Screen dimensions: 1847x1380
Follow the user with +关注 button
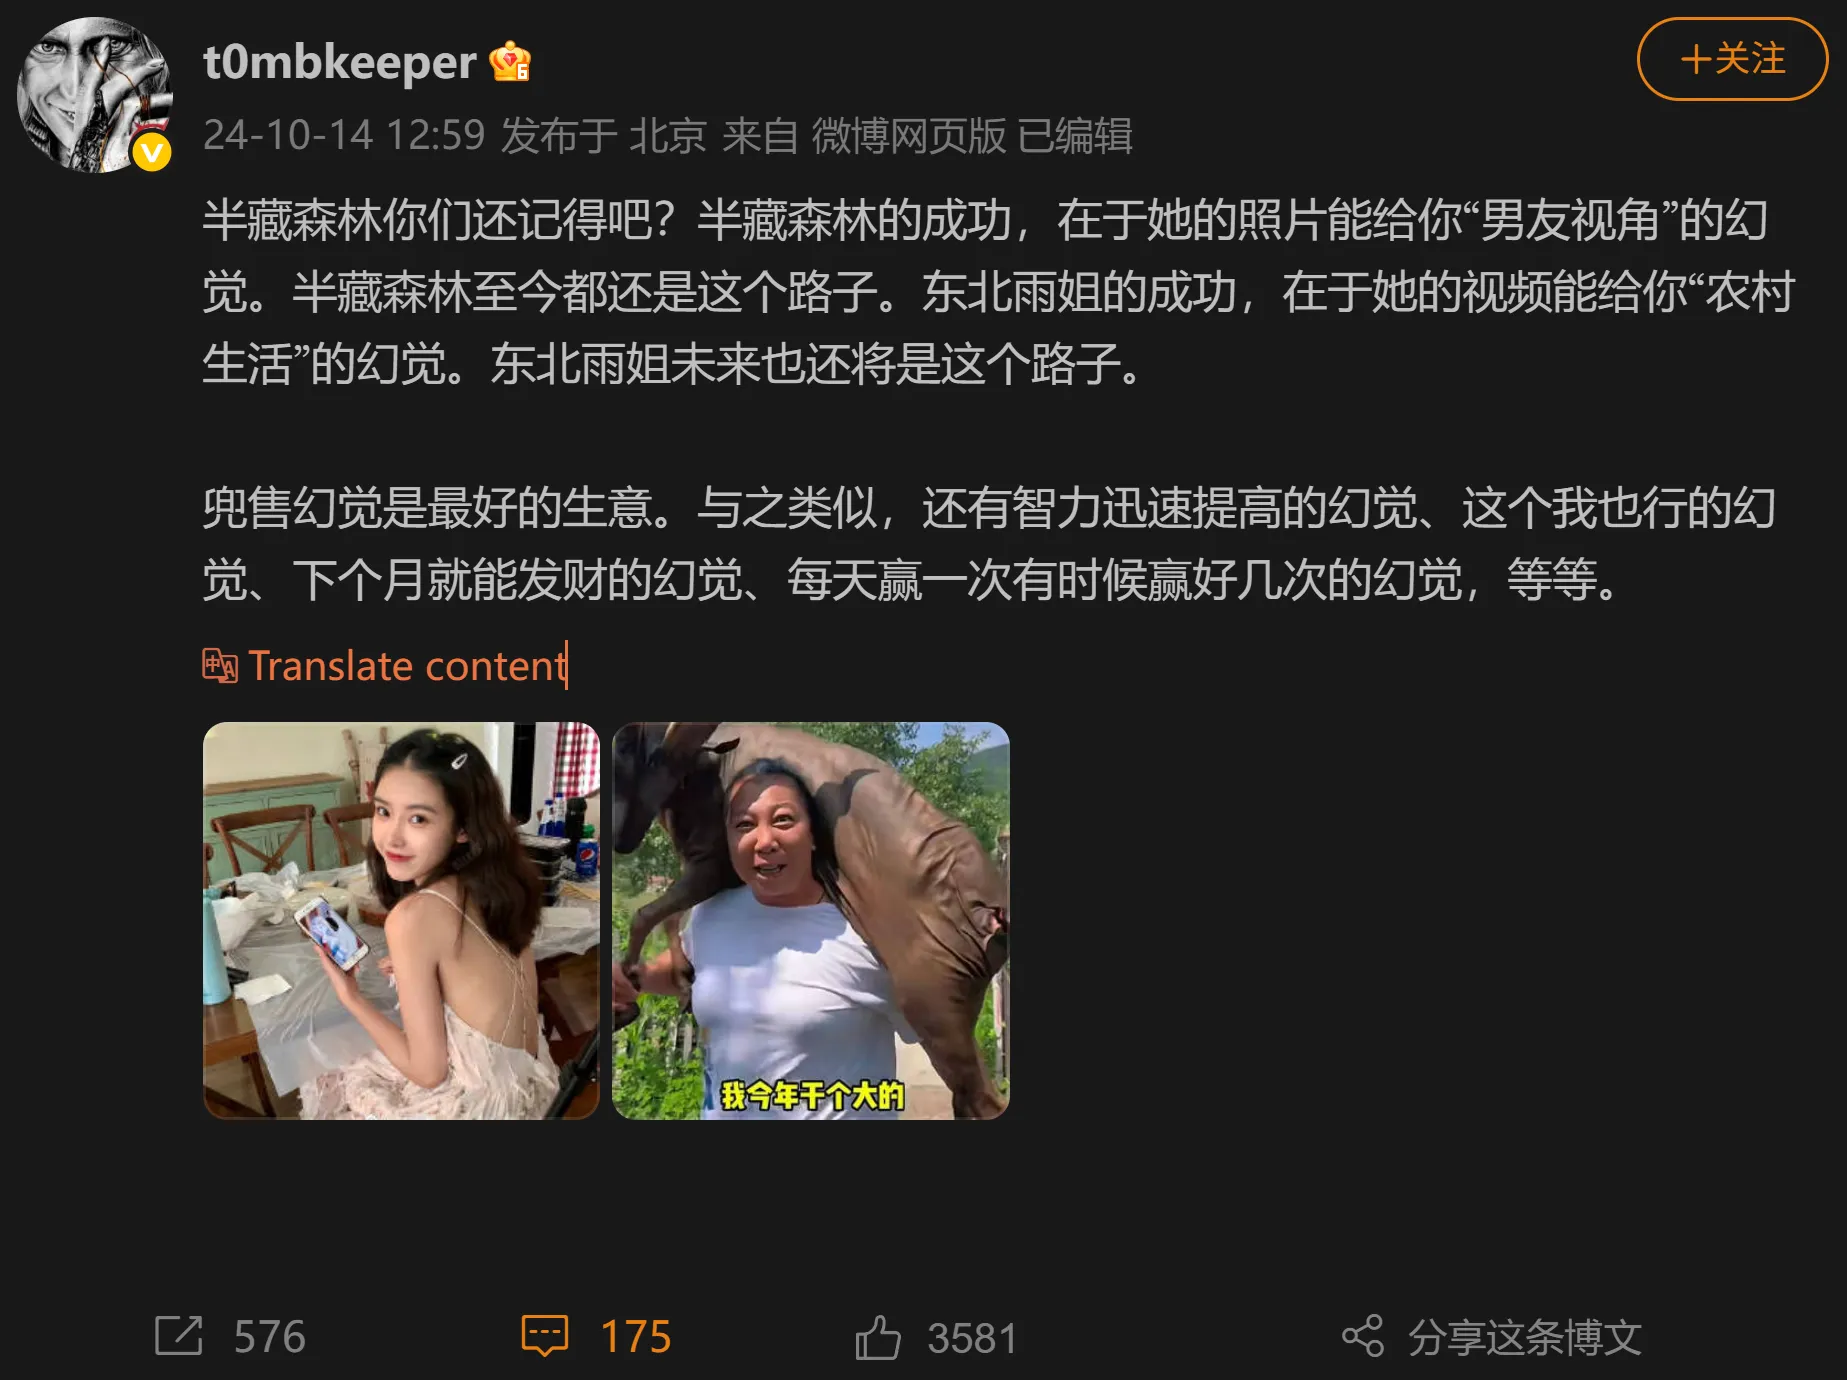[1732, 59]
